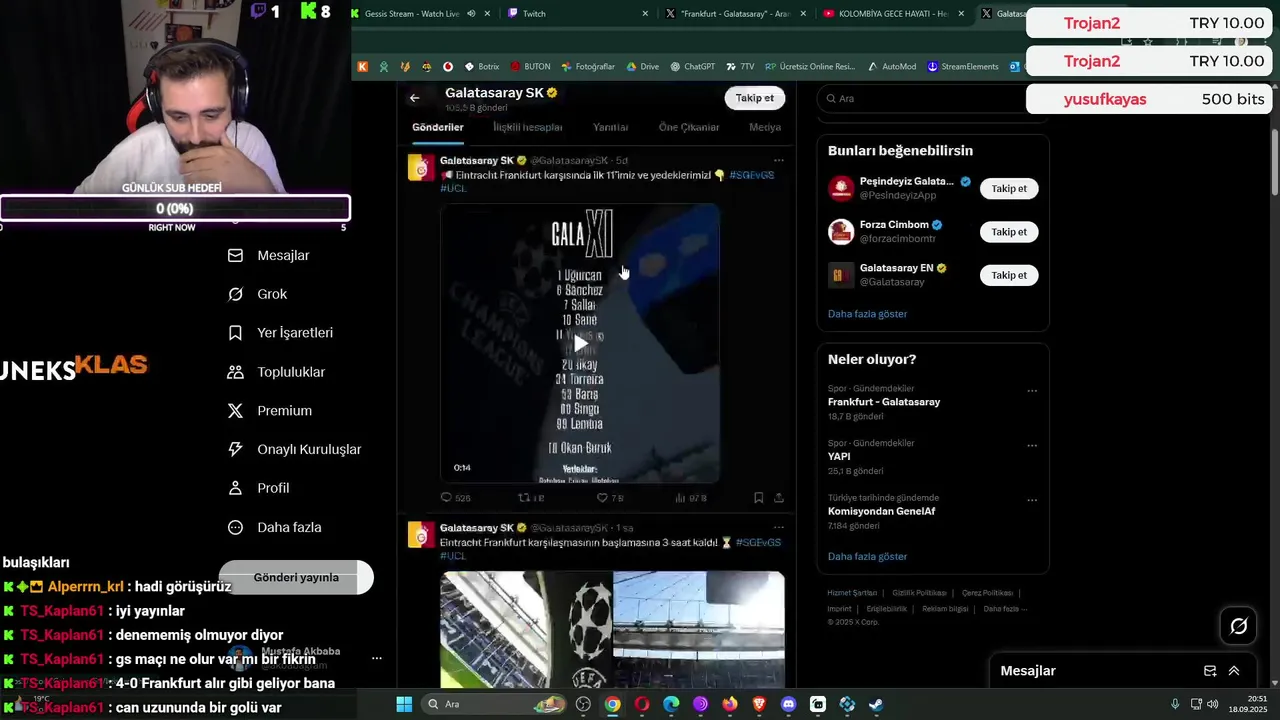View analytics of lineup tweet
This screenshot has height=720, width=1280.
(x=691, y=497)
